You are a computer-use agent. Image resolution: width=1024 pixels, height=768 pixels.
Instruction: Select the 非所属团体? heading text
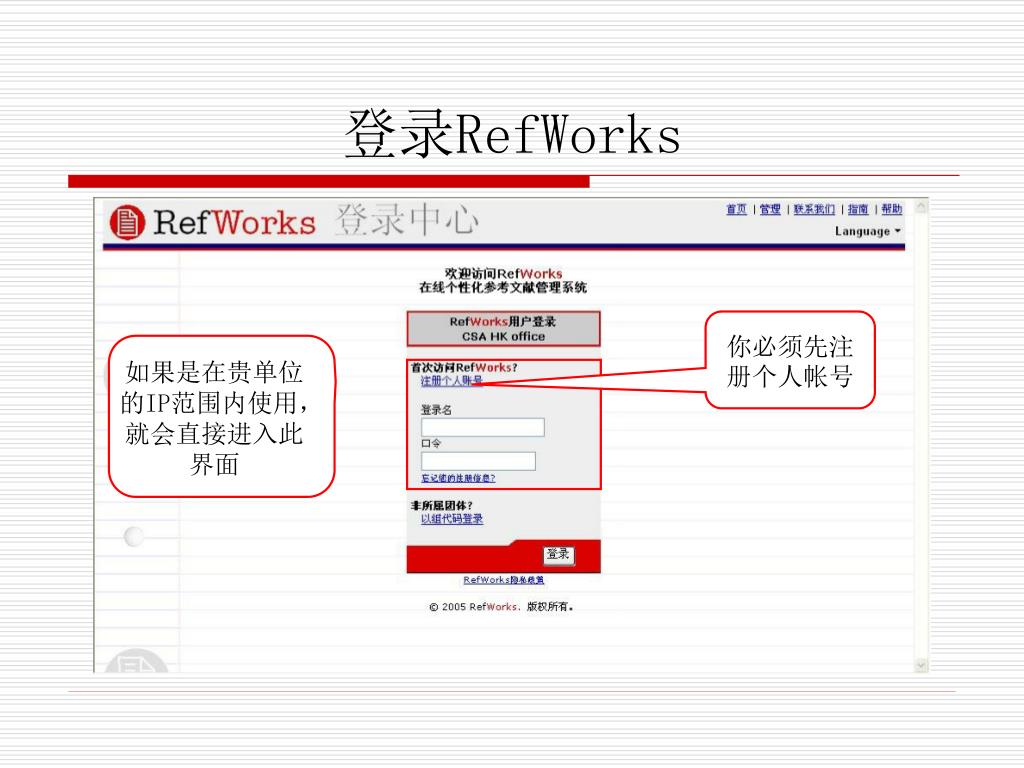pyautogui.click(x=441, y=505)
